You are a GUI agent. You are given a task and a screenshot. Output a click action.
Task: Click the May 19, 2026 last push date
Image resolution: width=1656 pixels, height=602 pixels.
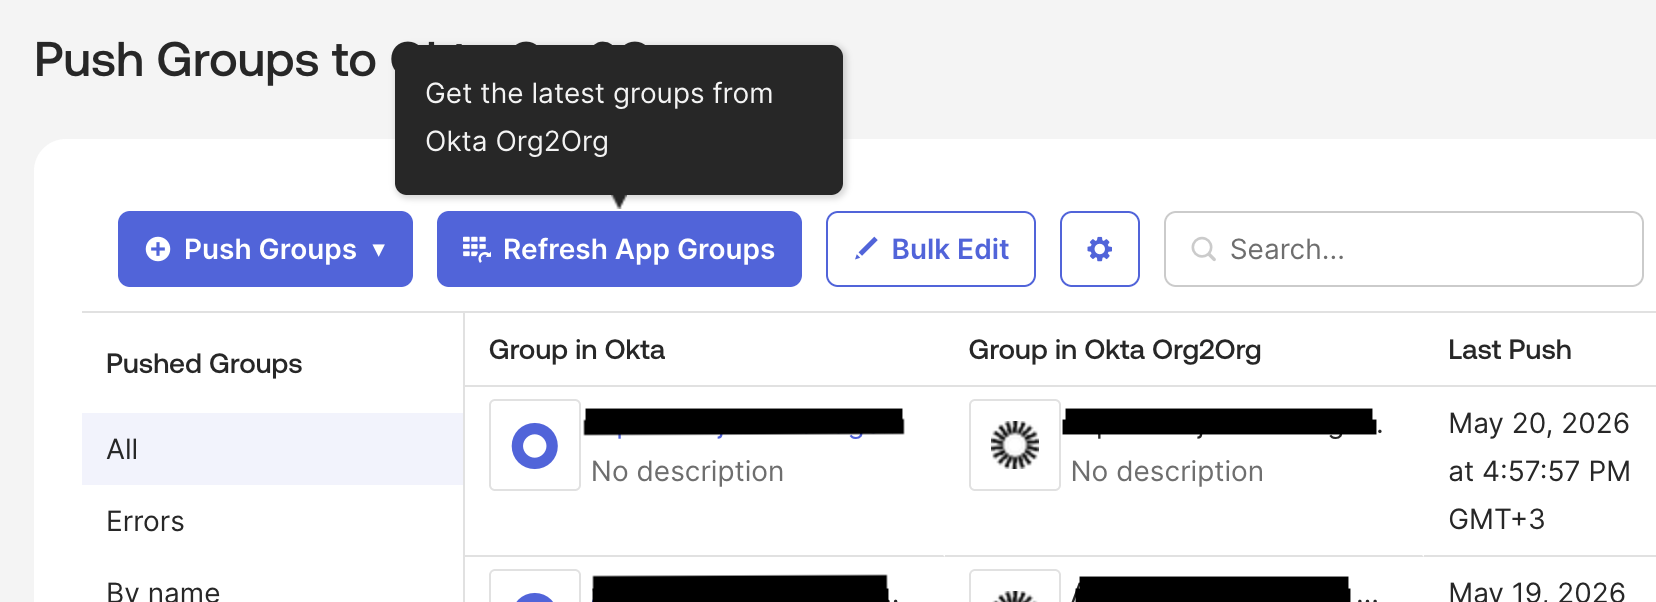[1537, 590]
